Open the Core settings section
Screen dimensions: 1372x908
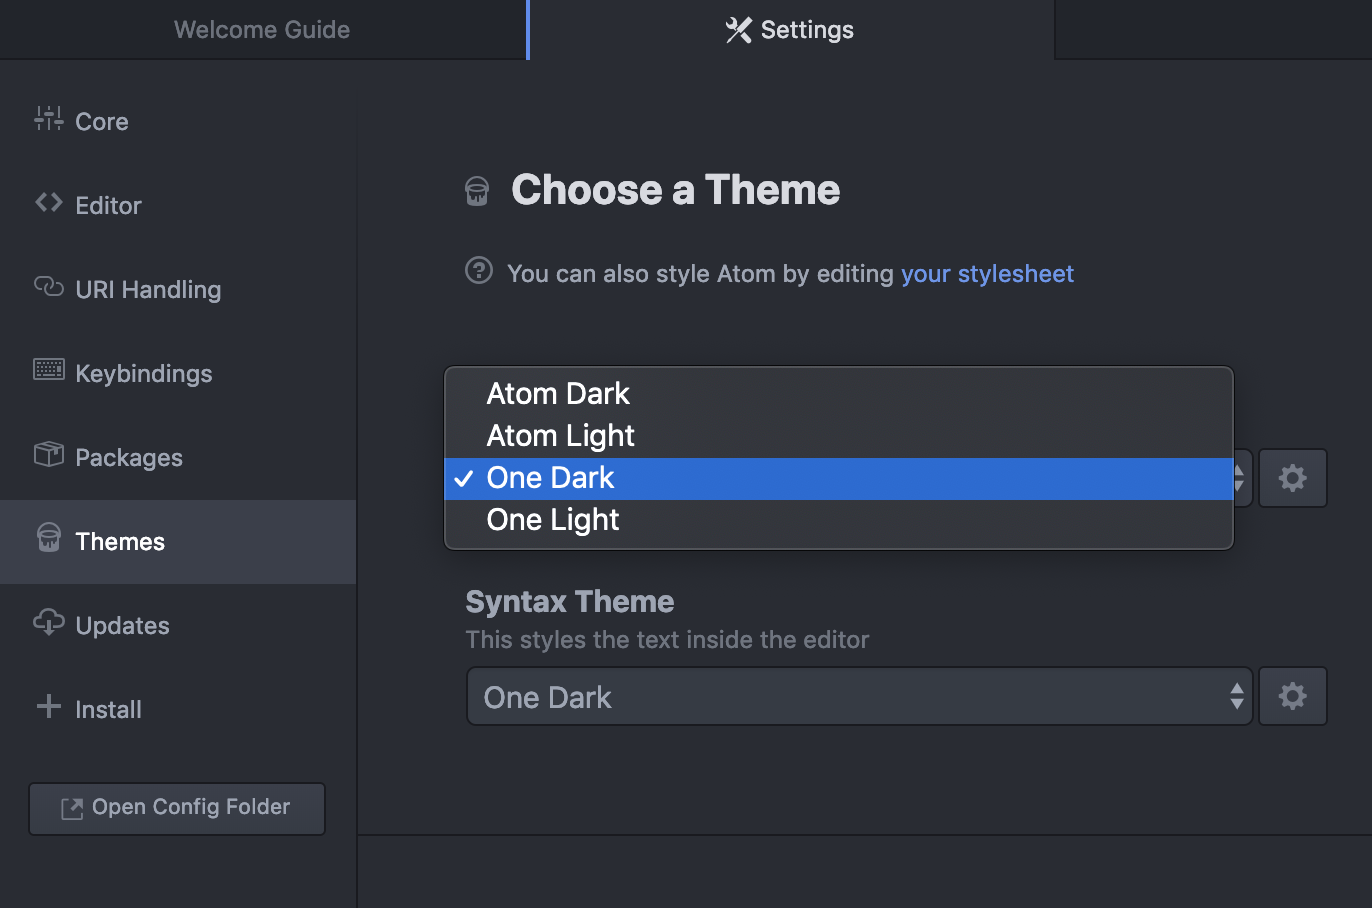(178, 121)
